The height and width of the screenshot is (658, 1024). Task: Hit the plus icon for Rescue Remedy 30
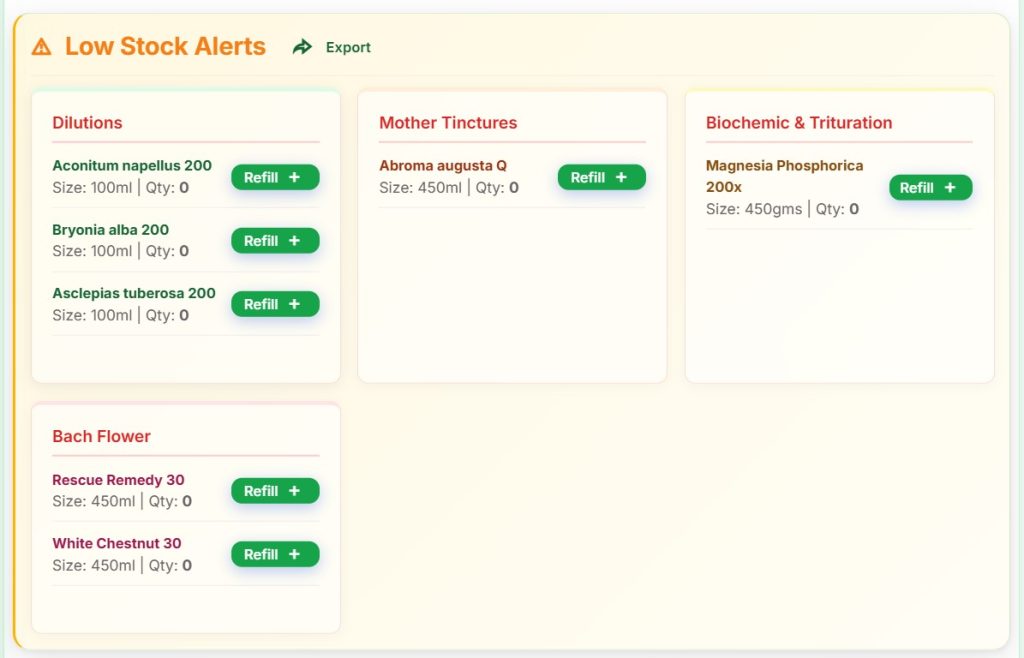(294, 491)
